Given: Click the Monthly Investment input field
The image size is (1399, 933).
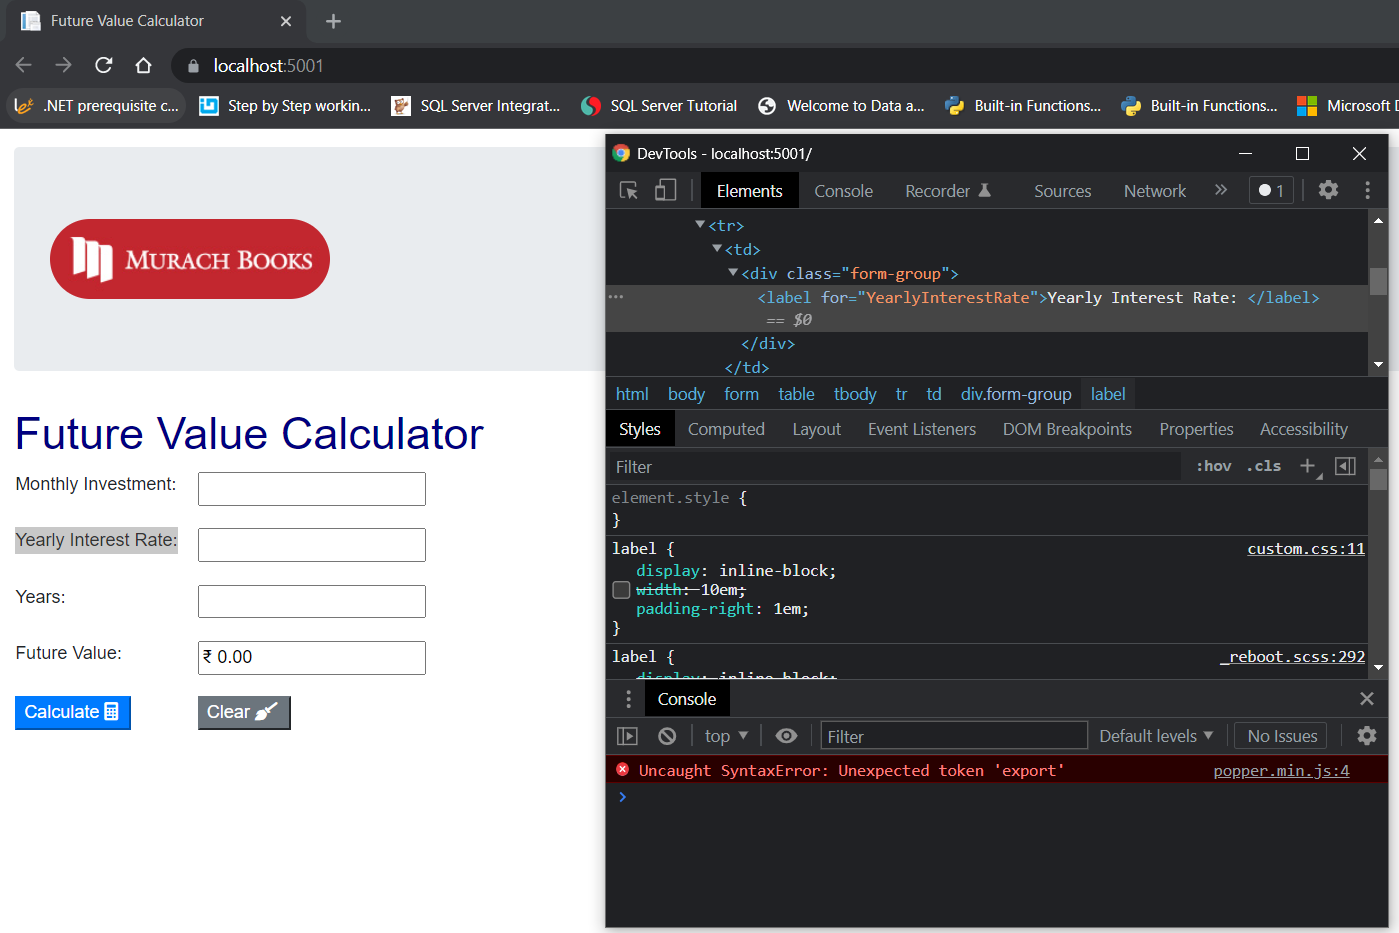Looking at the screenshot, I should [312, 489].
